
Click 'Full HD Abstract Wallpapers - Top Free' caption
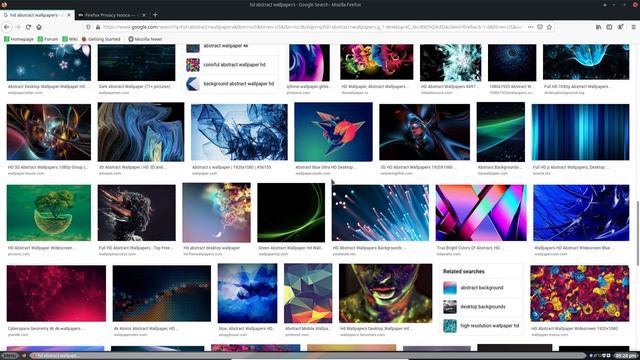click(x=136, y=248)
